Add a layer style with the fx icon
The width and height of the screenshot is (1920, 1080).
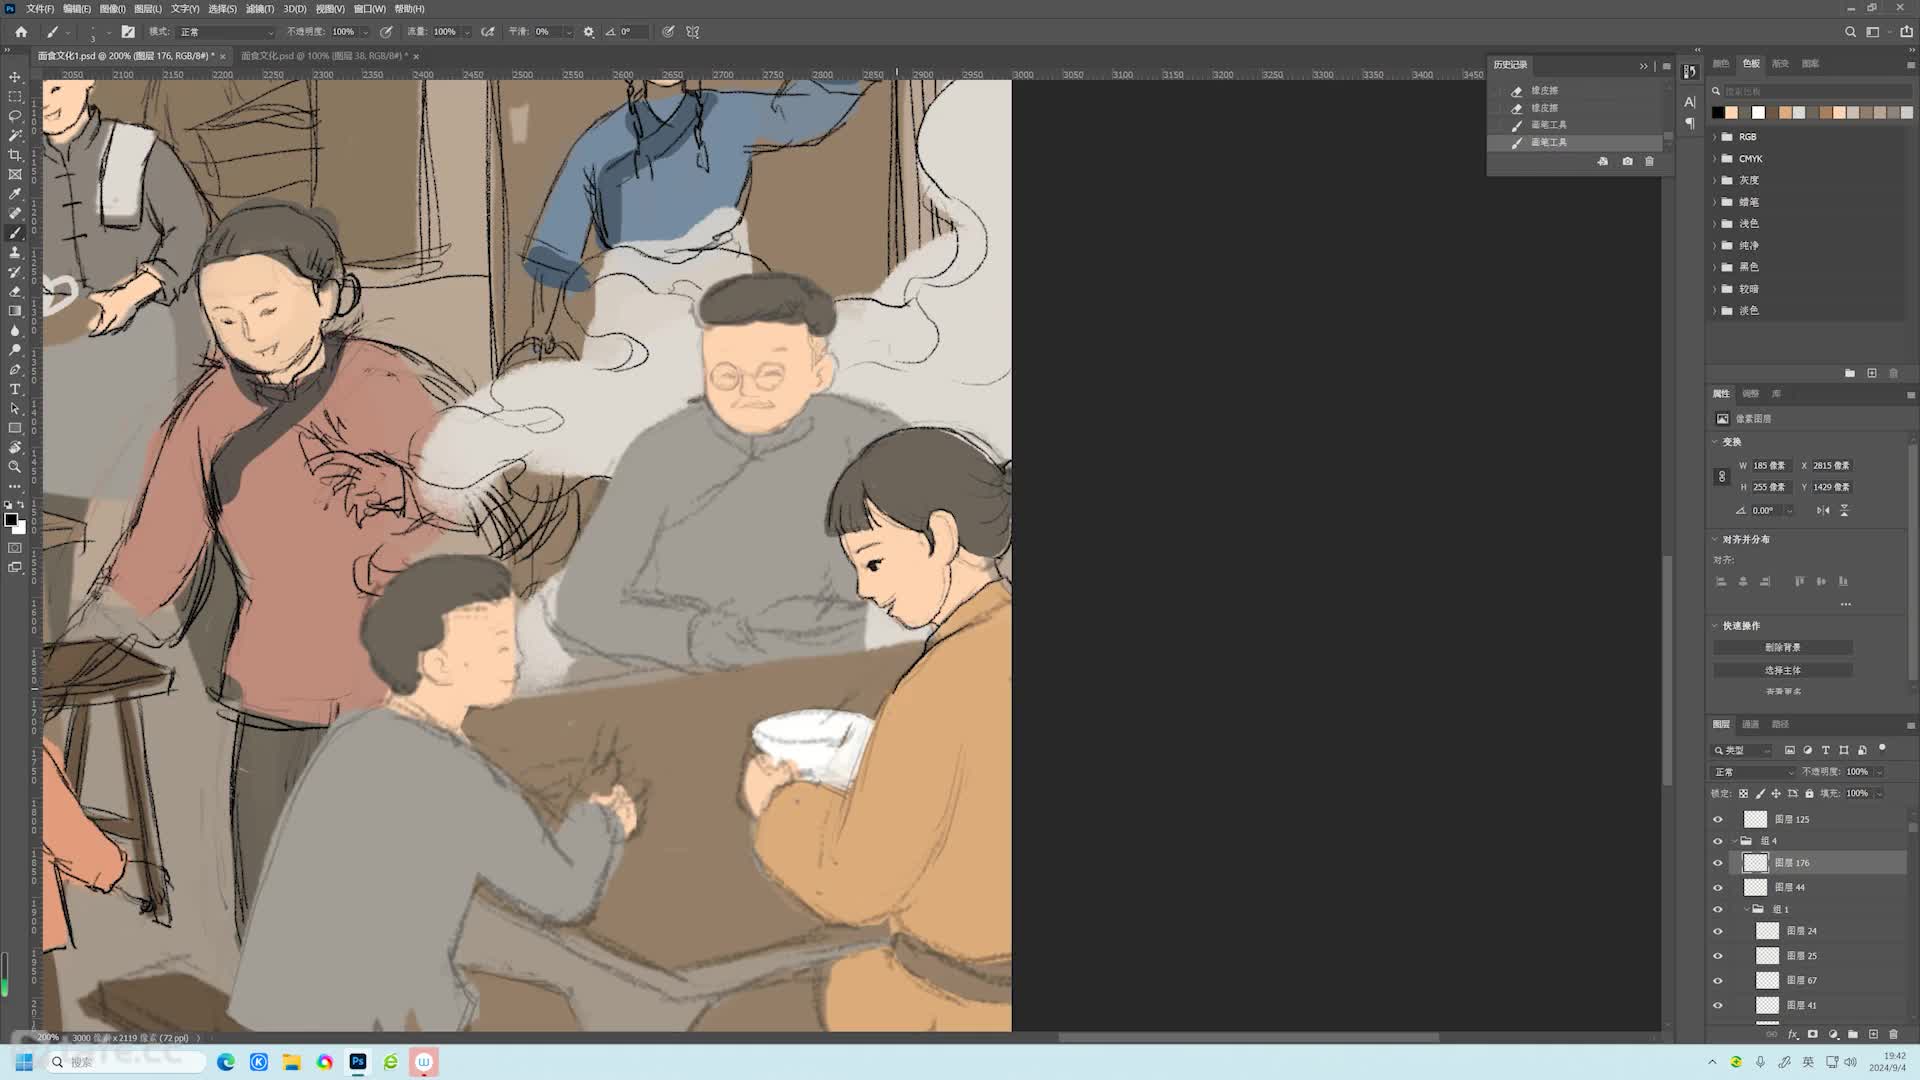(1793, 1034)
